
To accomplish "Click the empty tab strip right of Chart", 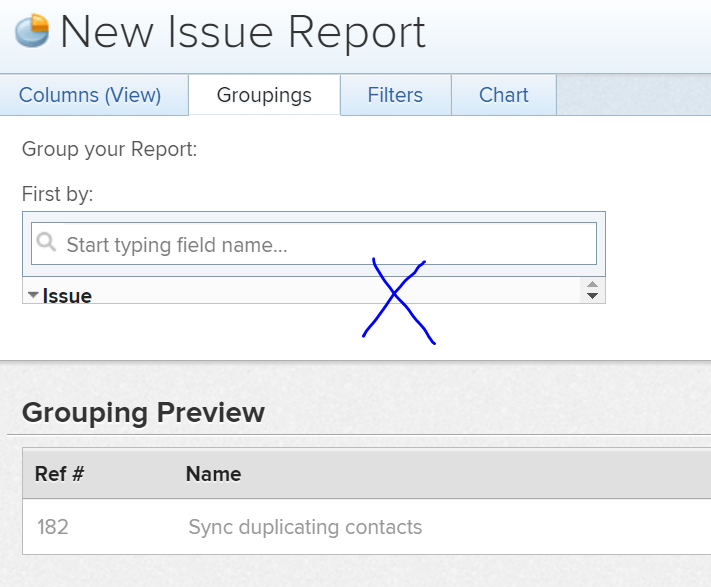I will click(x=632, y=96).
